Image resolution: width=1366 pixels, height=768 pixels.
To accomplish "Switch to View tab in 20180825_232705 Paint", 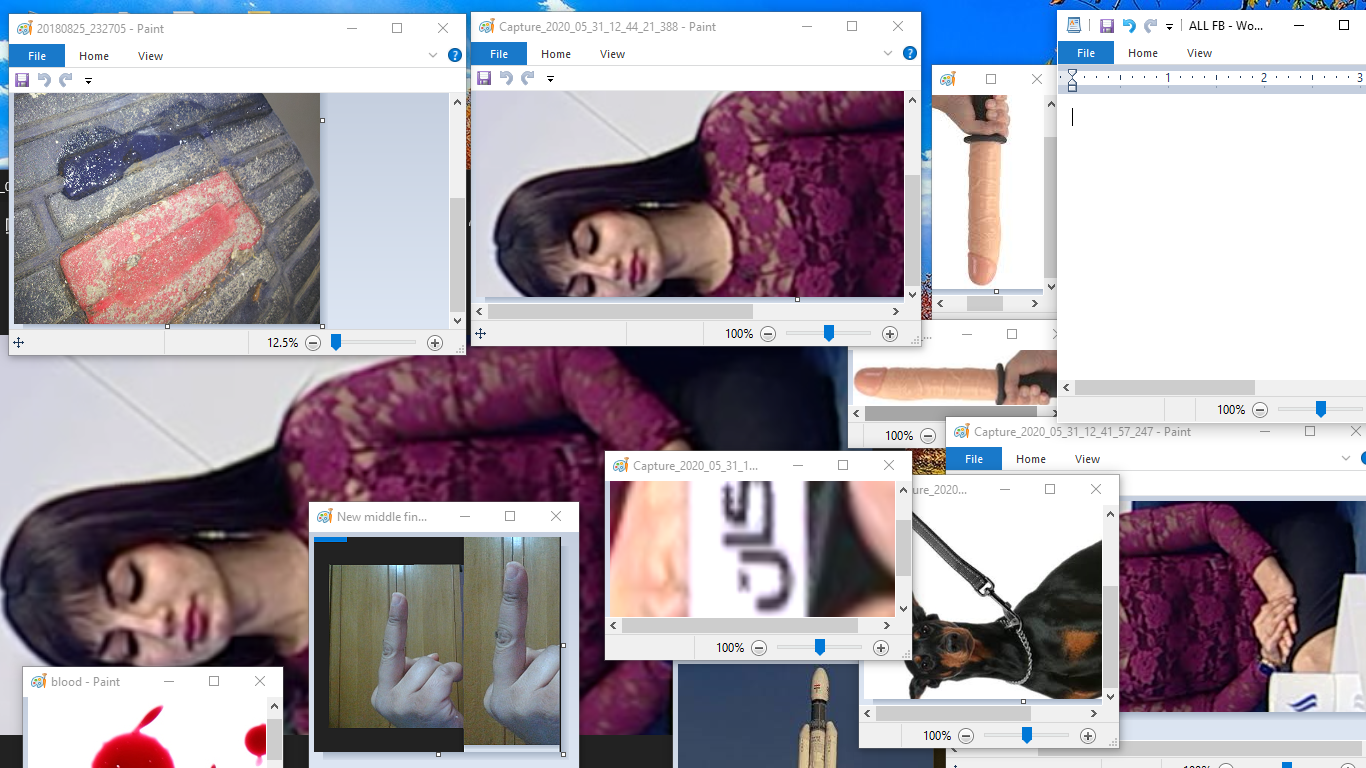I will 150,56.
